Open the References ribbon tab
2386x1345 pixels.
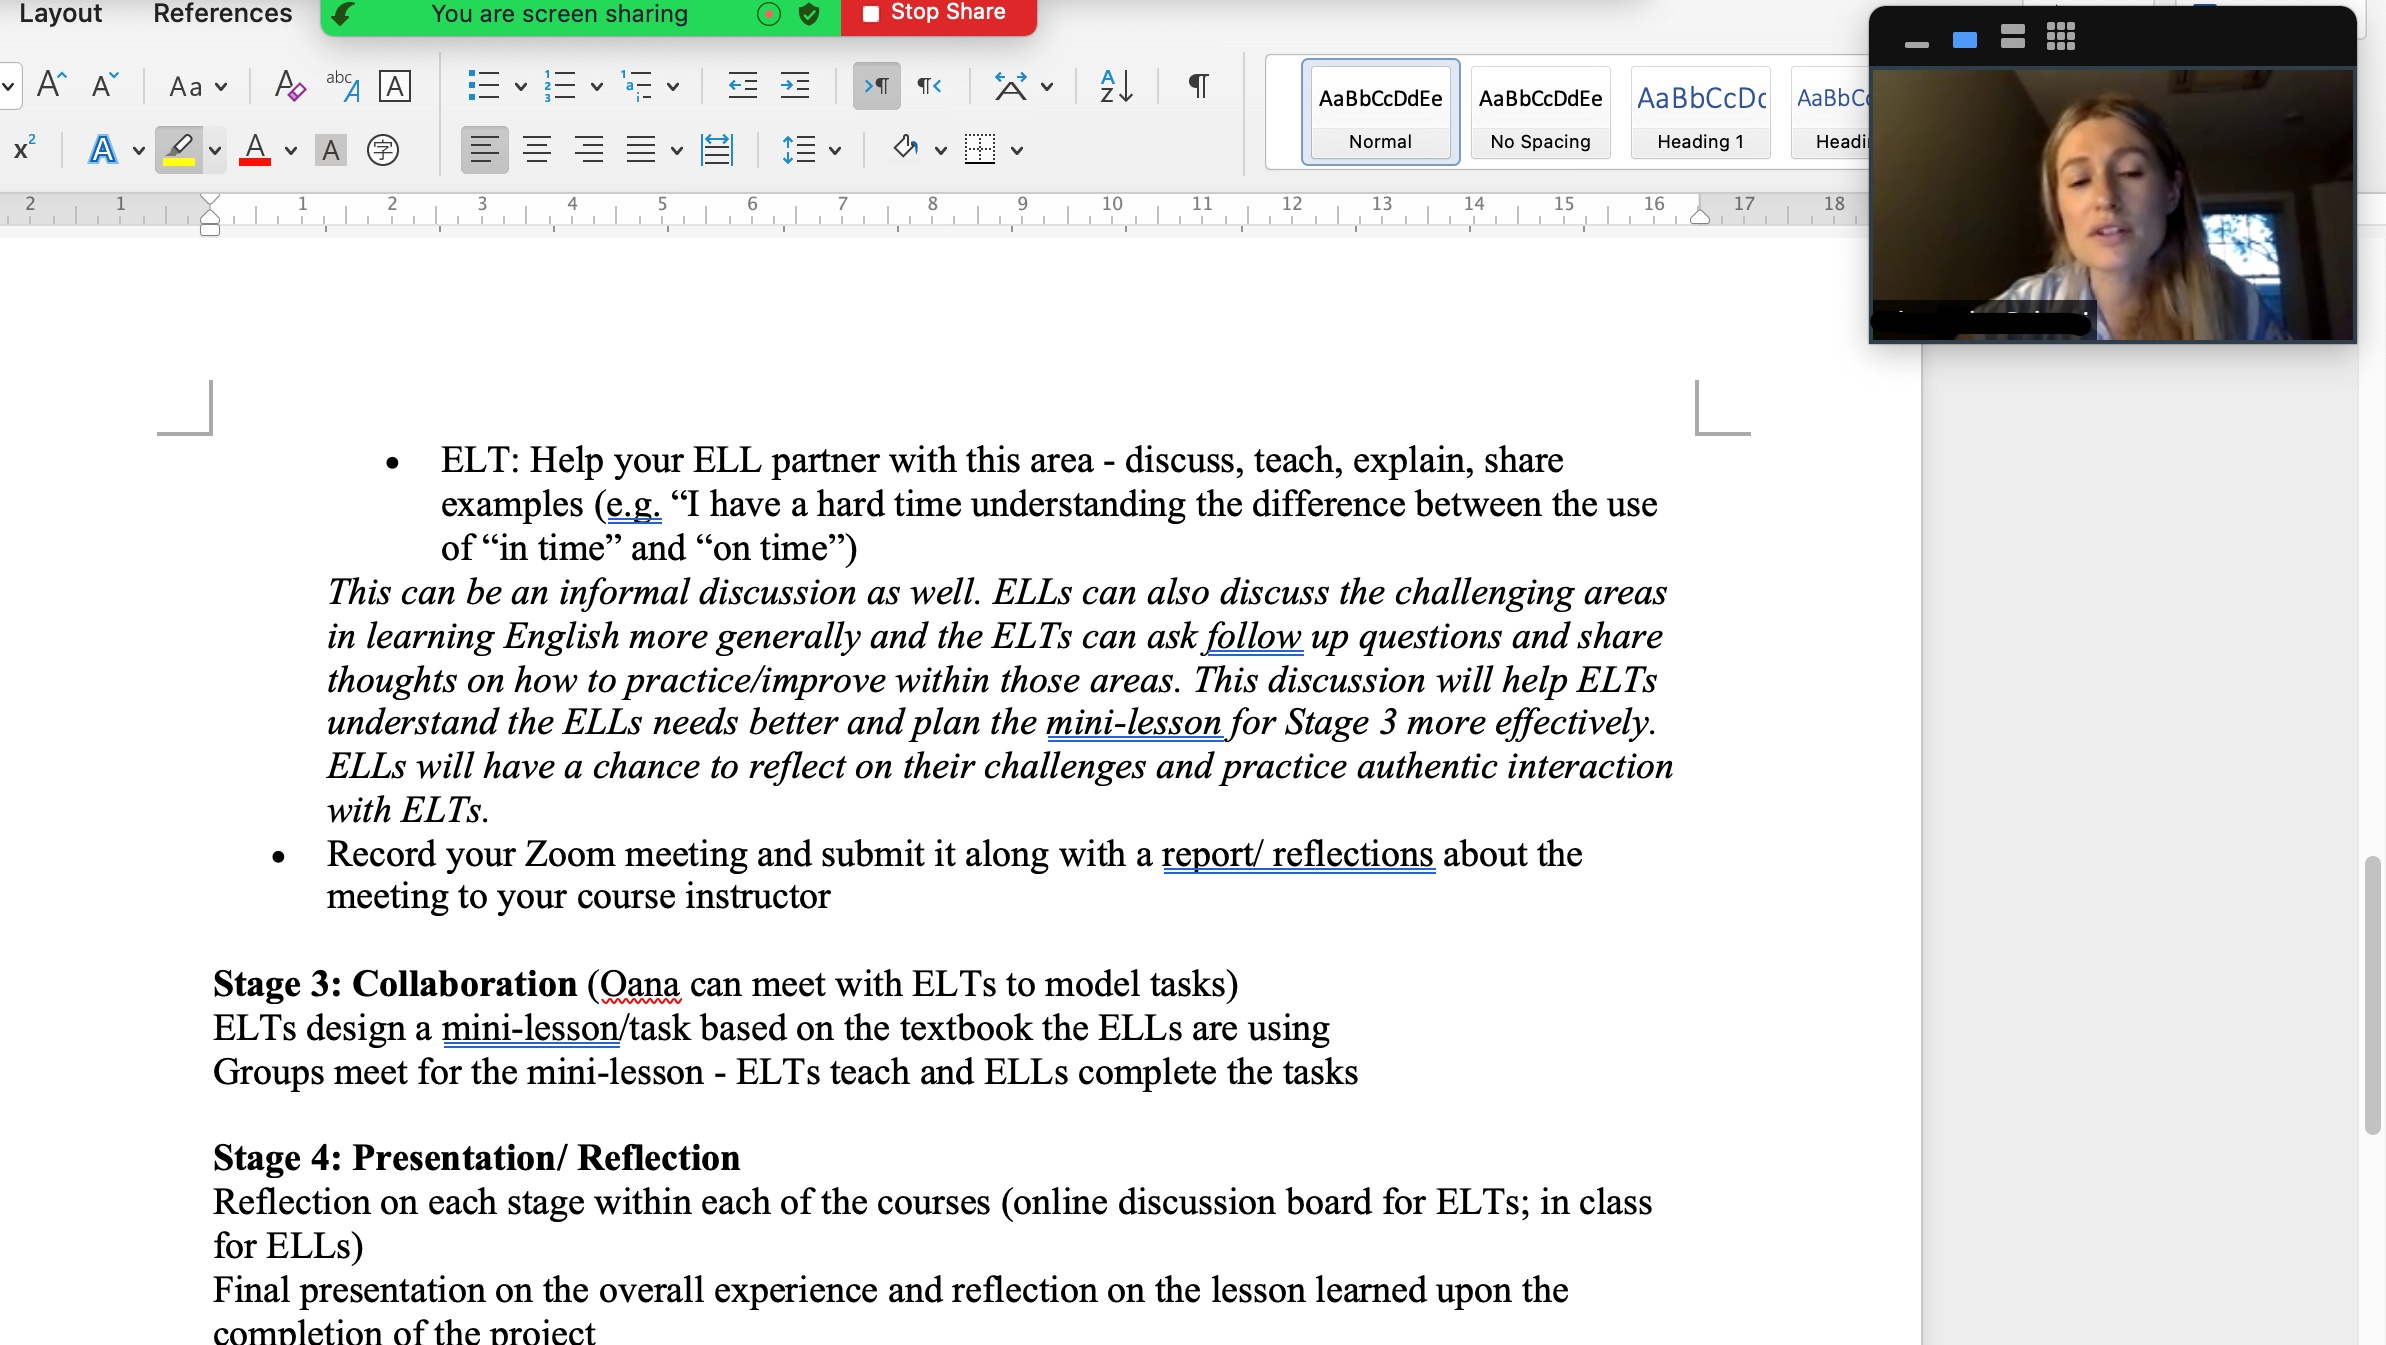pyautogui.click(x=222, y=14)
